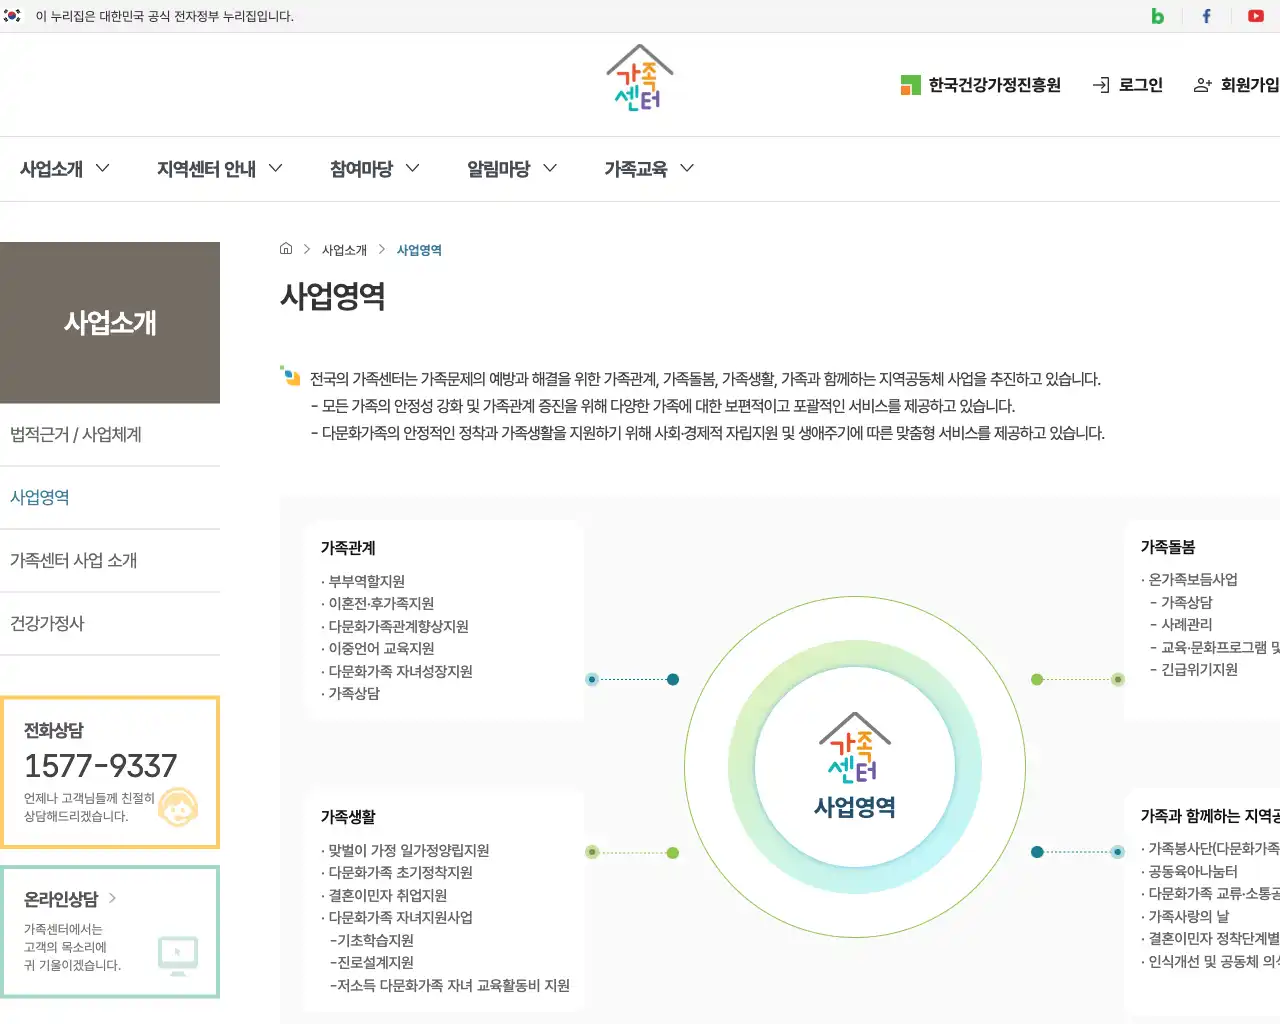Select 사업영역 in the sidebar menu
The height and width of the screenshot is (1024, 1280).
[x=110, y=498]
